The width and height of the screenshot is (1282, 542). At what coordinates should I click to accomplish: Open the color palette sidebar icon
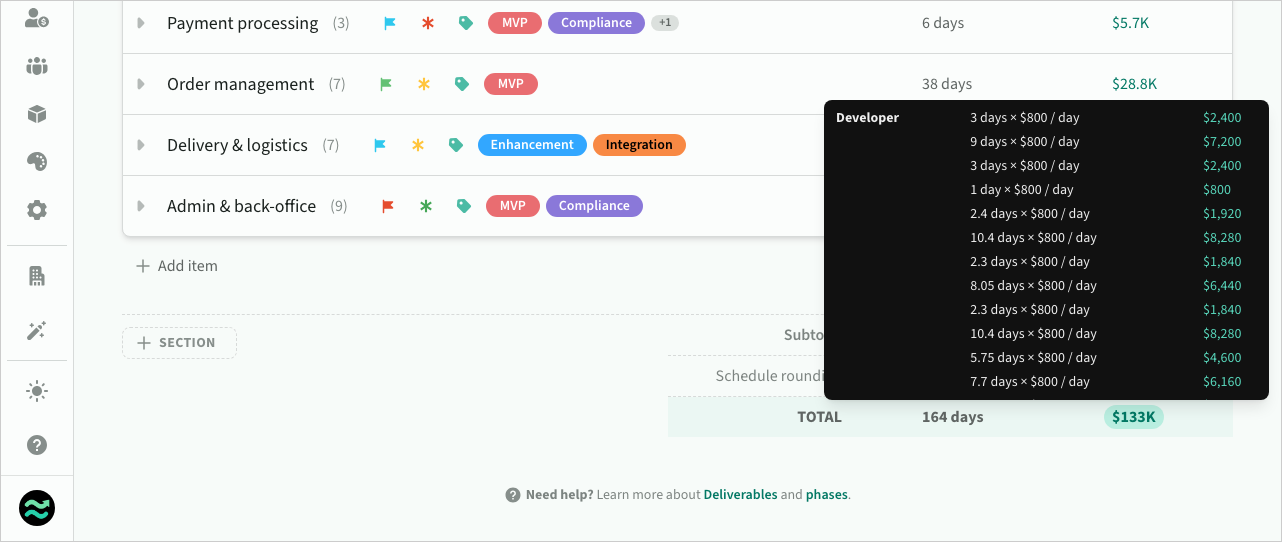click(37, 162)
